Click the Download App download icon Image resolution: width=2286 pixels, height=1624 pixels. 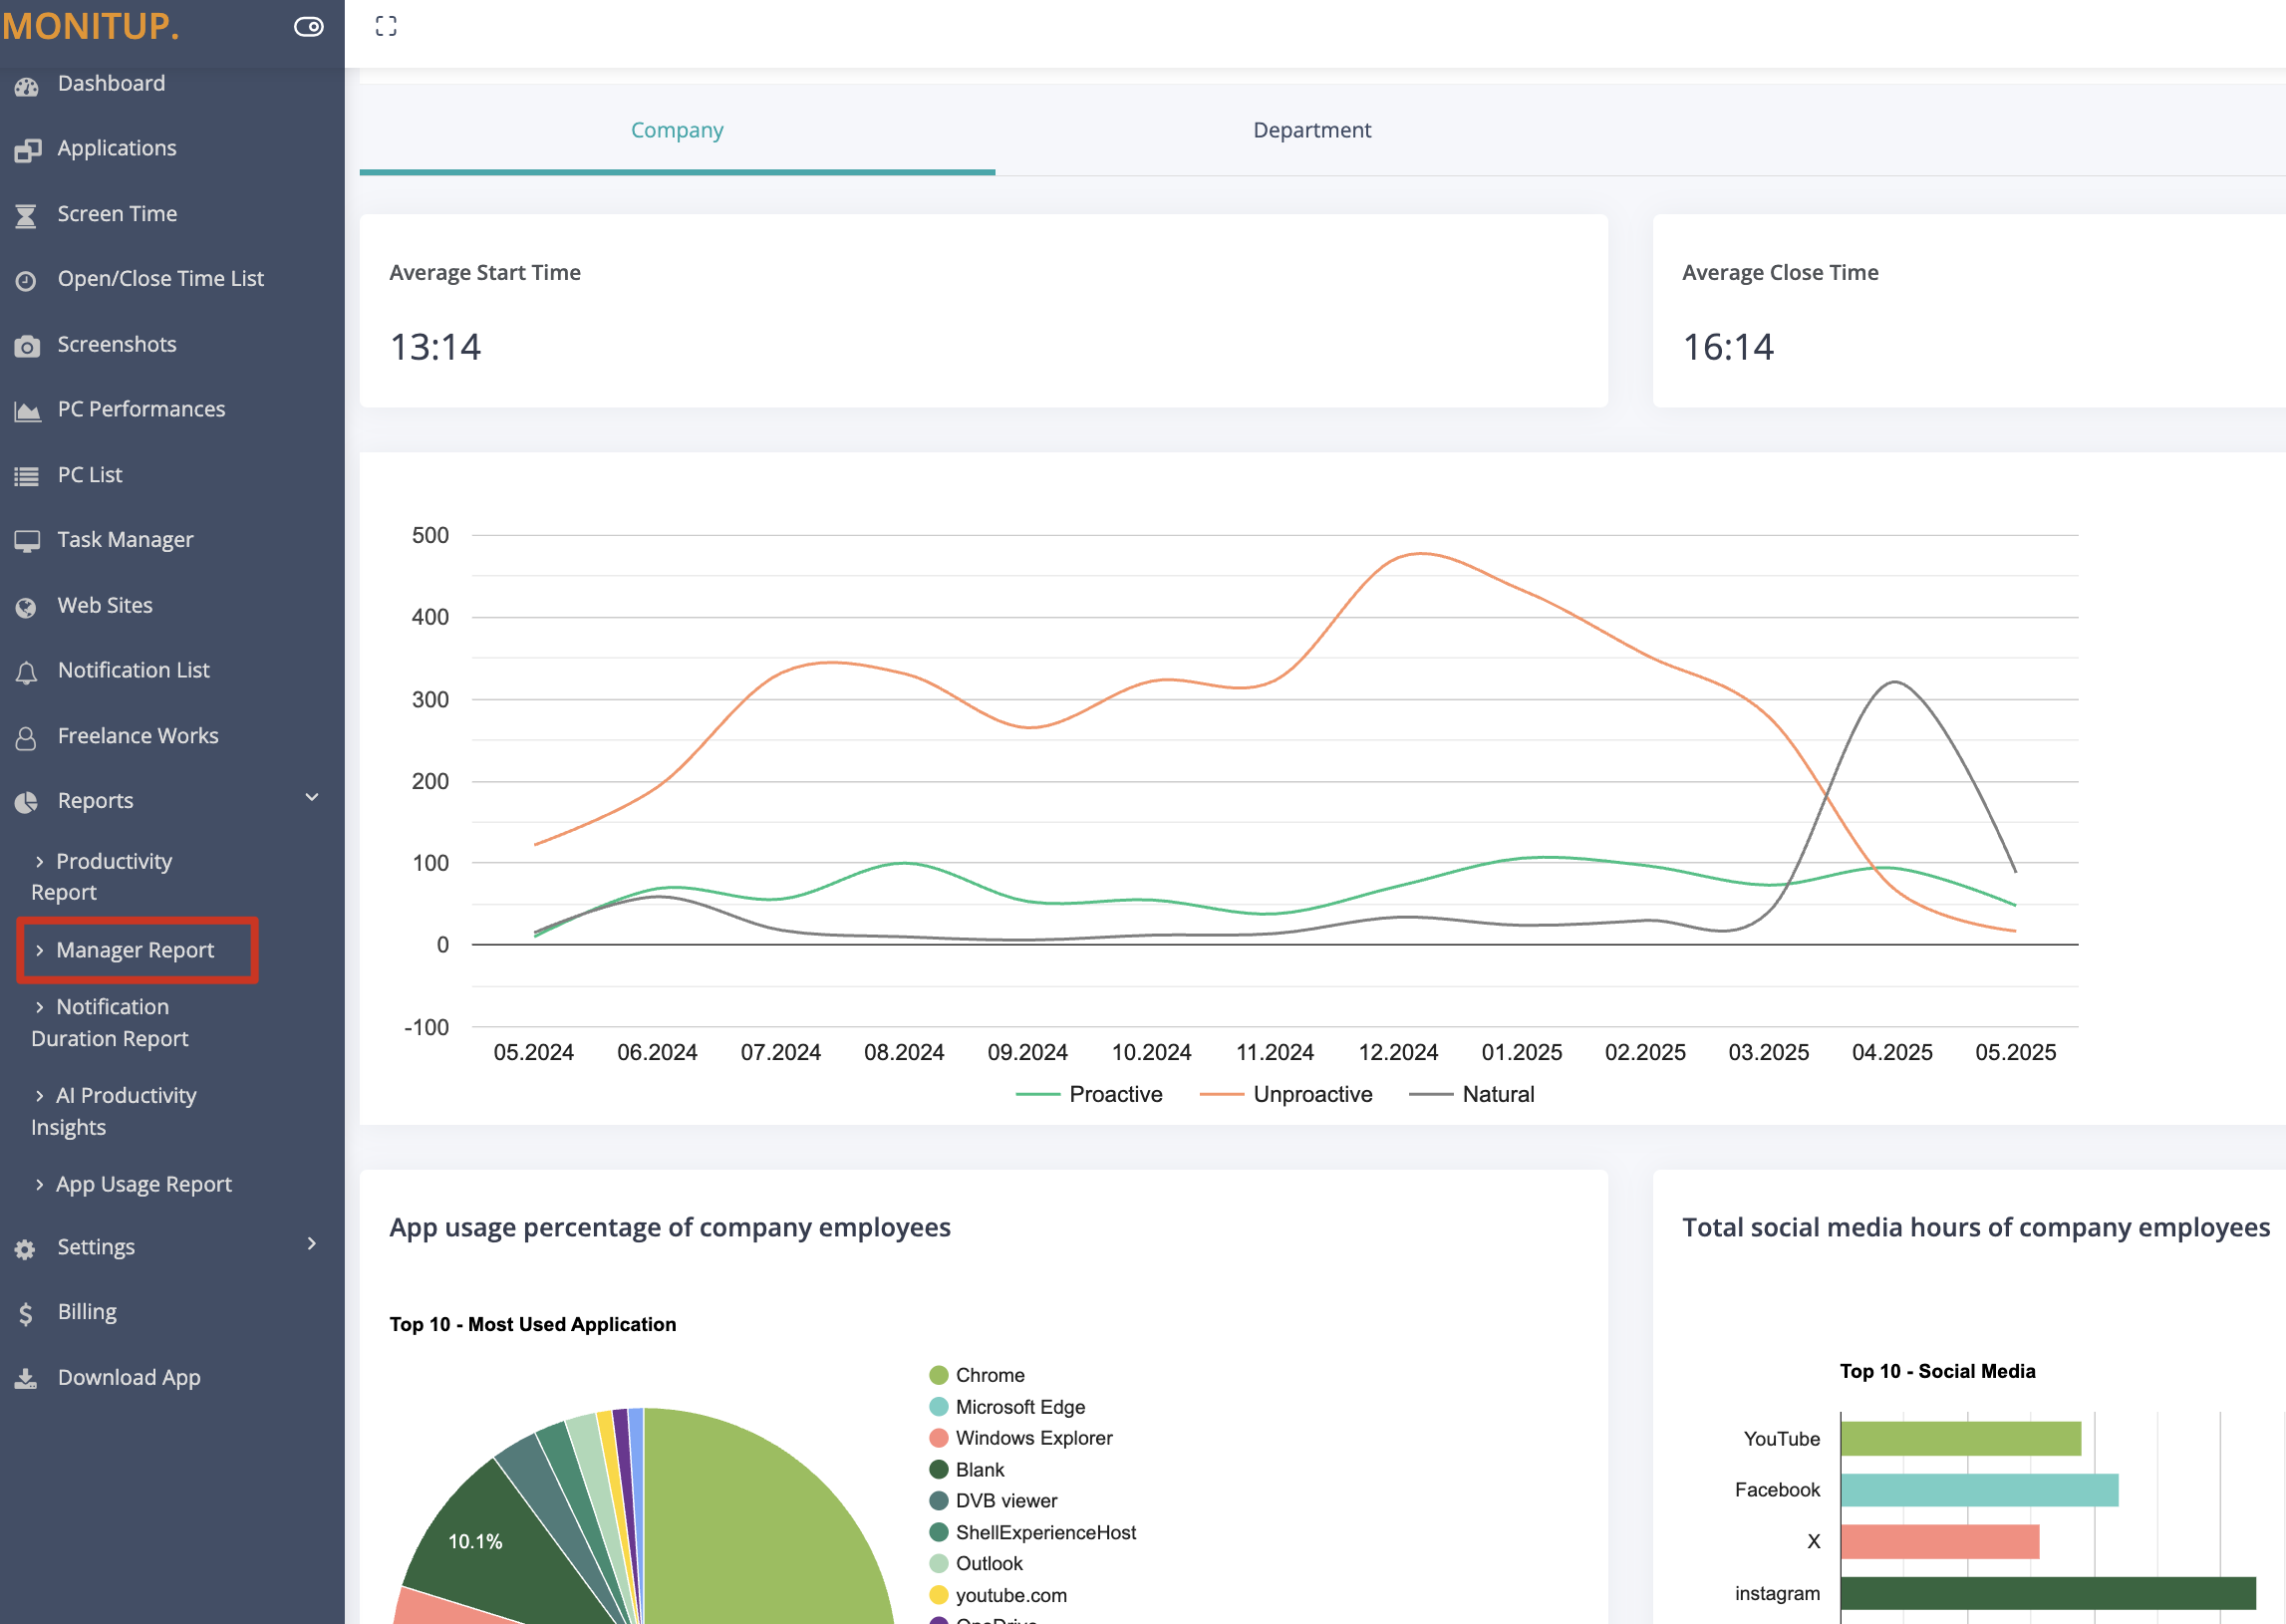click(26, 1379)
